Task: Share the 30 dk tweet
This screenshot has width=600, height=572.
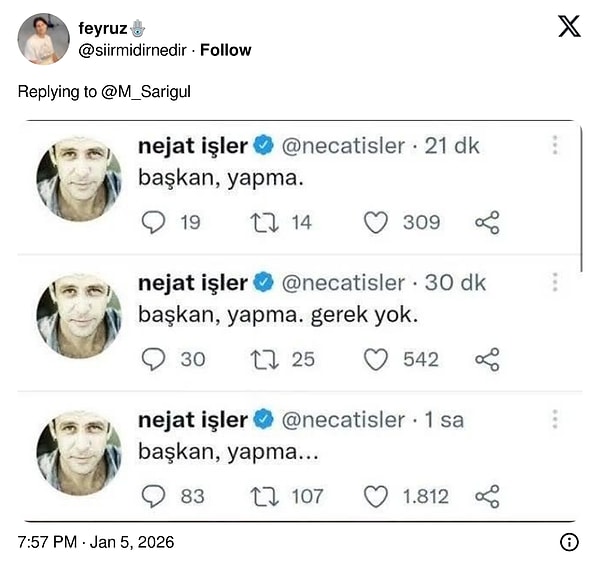Action: [x=487, y=359]
